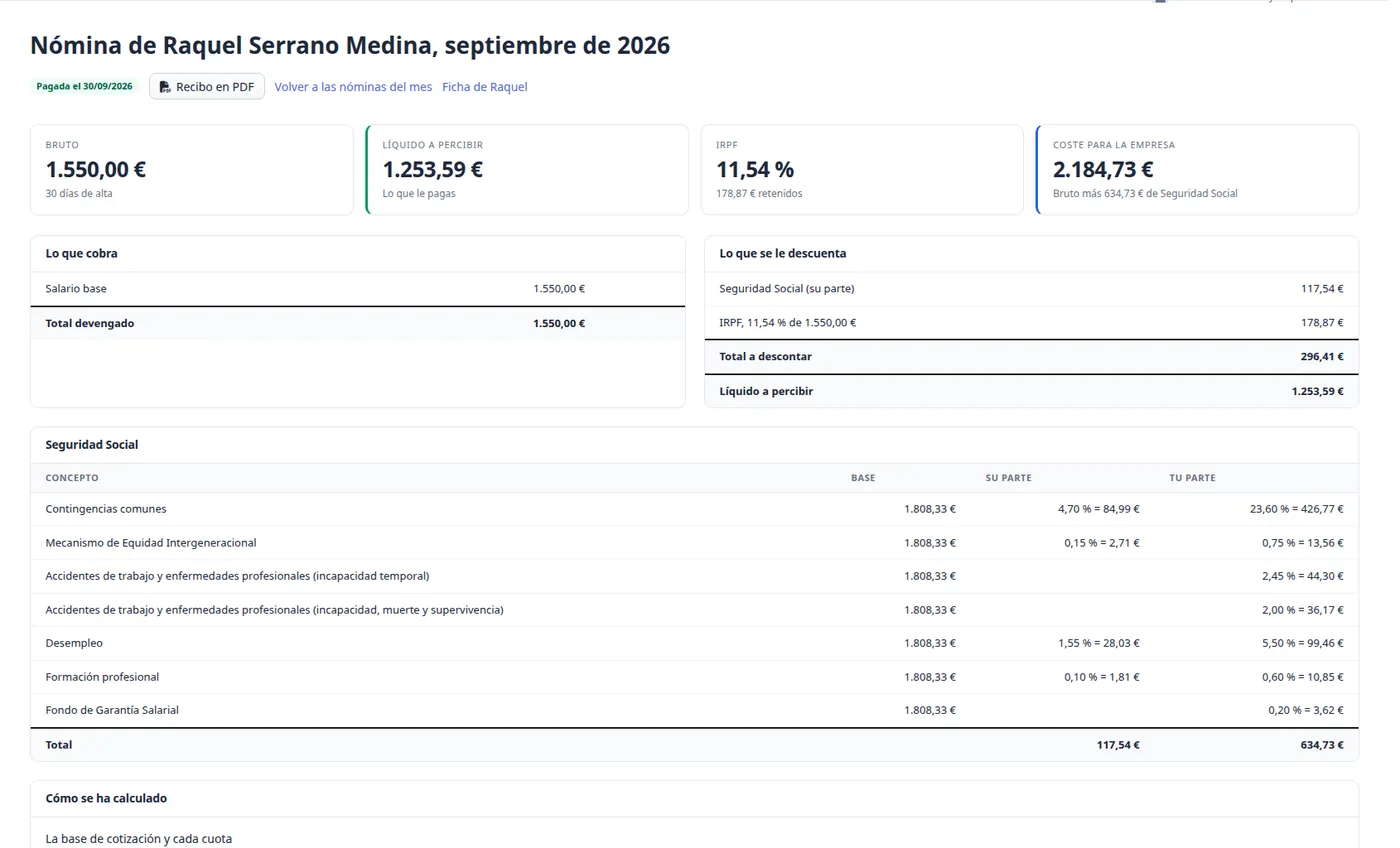This screenshot has width=1400, height=848.
Task: Click the Contingencias comunes row label
Action: pyautogui.click(x=106, y=509)
